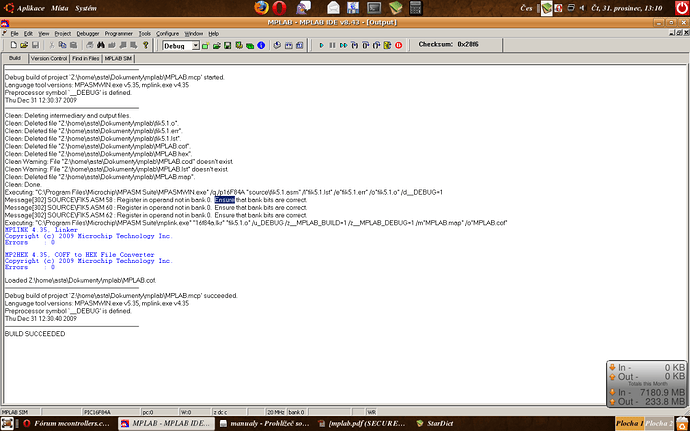
Task: Open a project with the green folder icon
Action: (217, 45)
